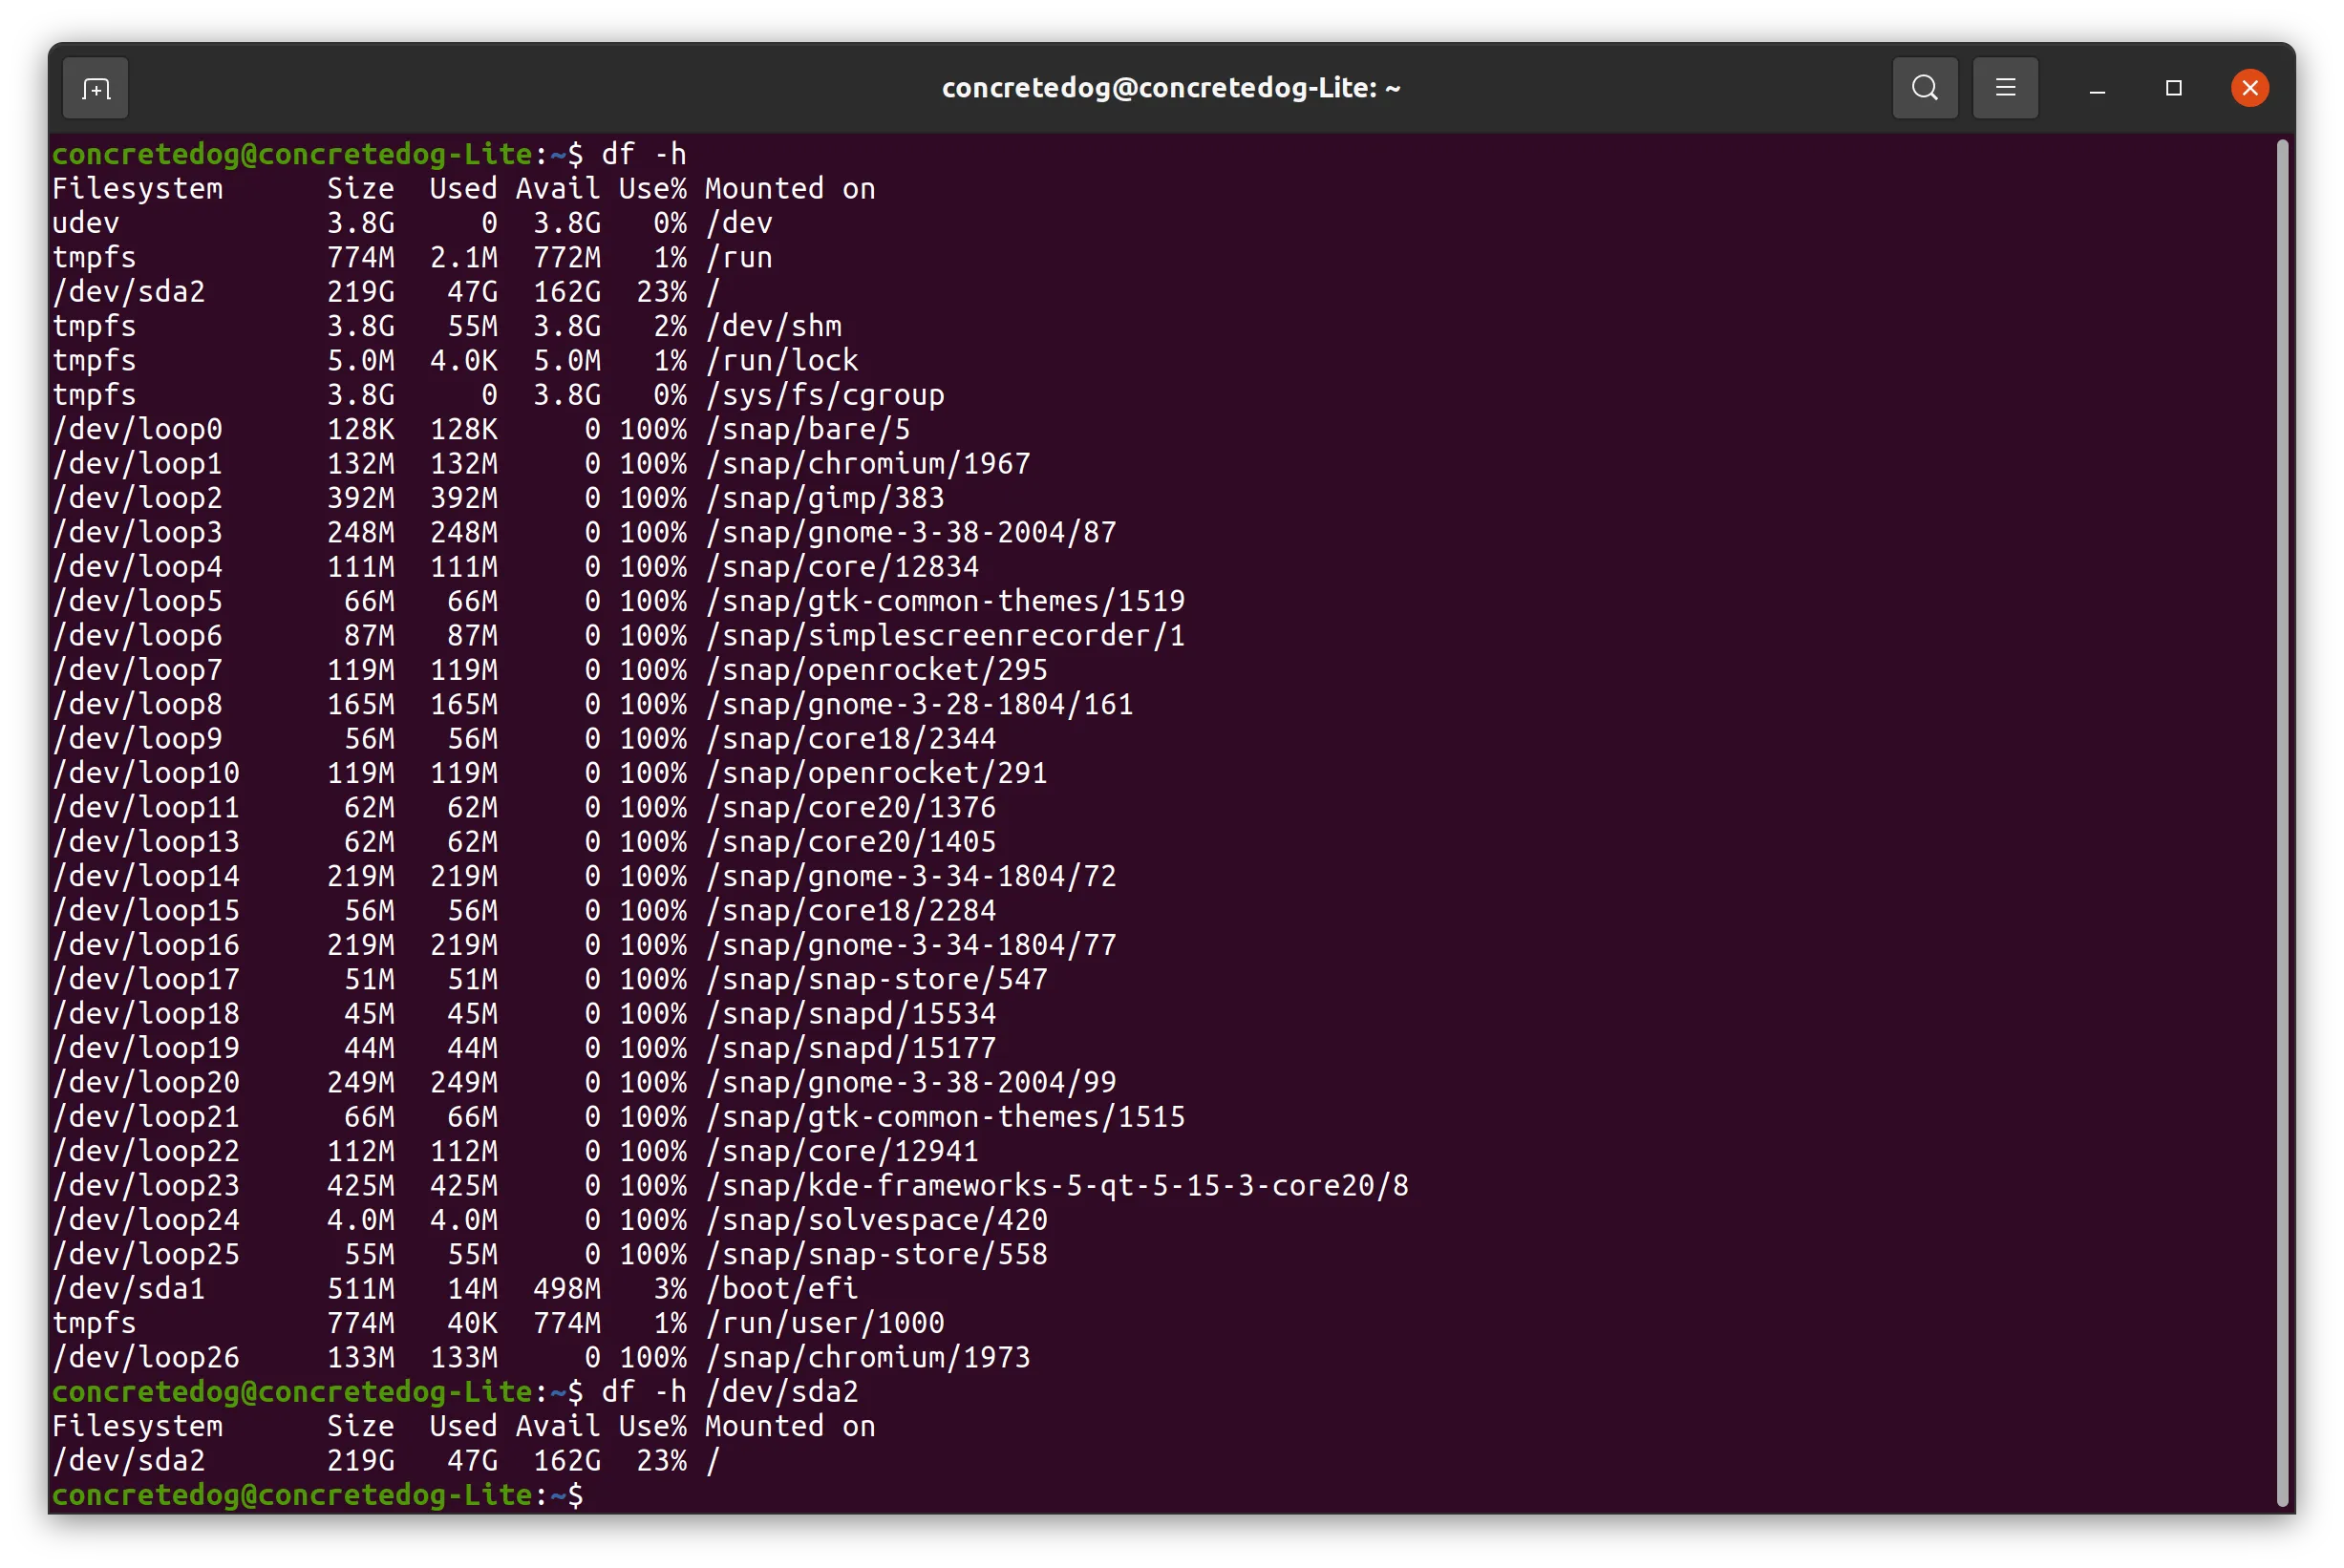The height and width of the screenshot is (1568, 2344).
Task: Click '/run/lock' mount path
Action: pos(782,360)
